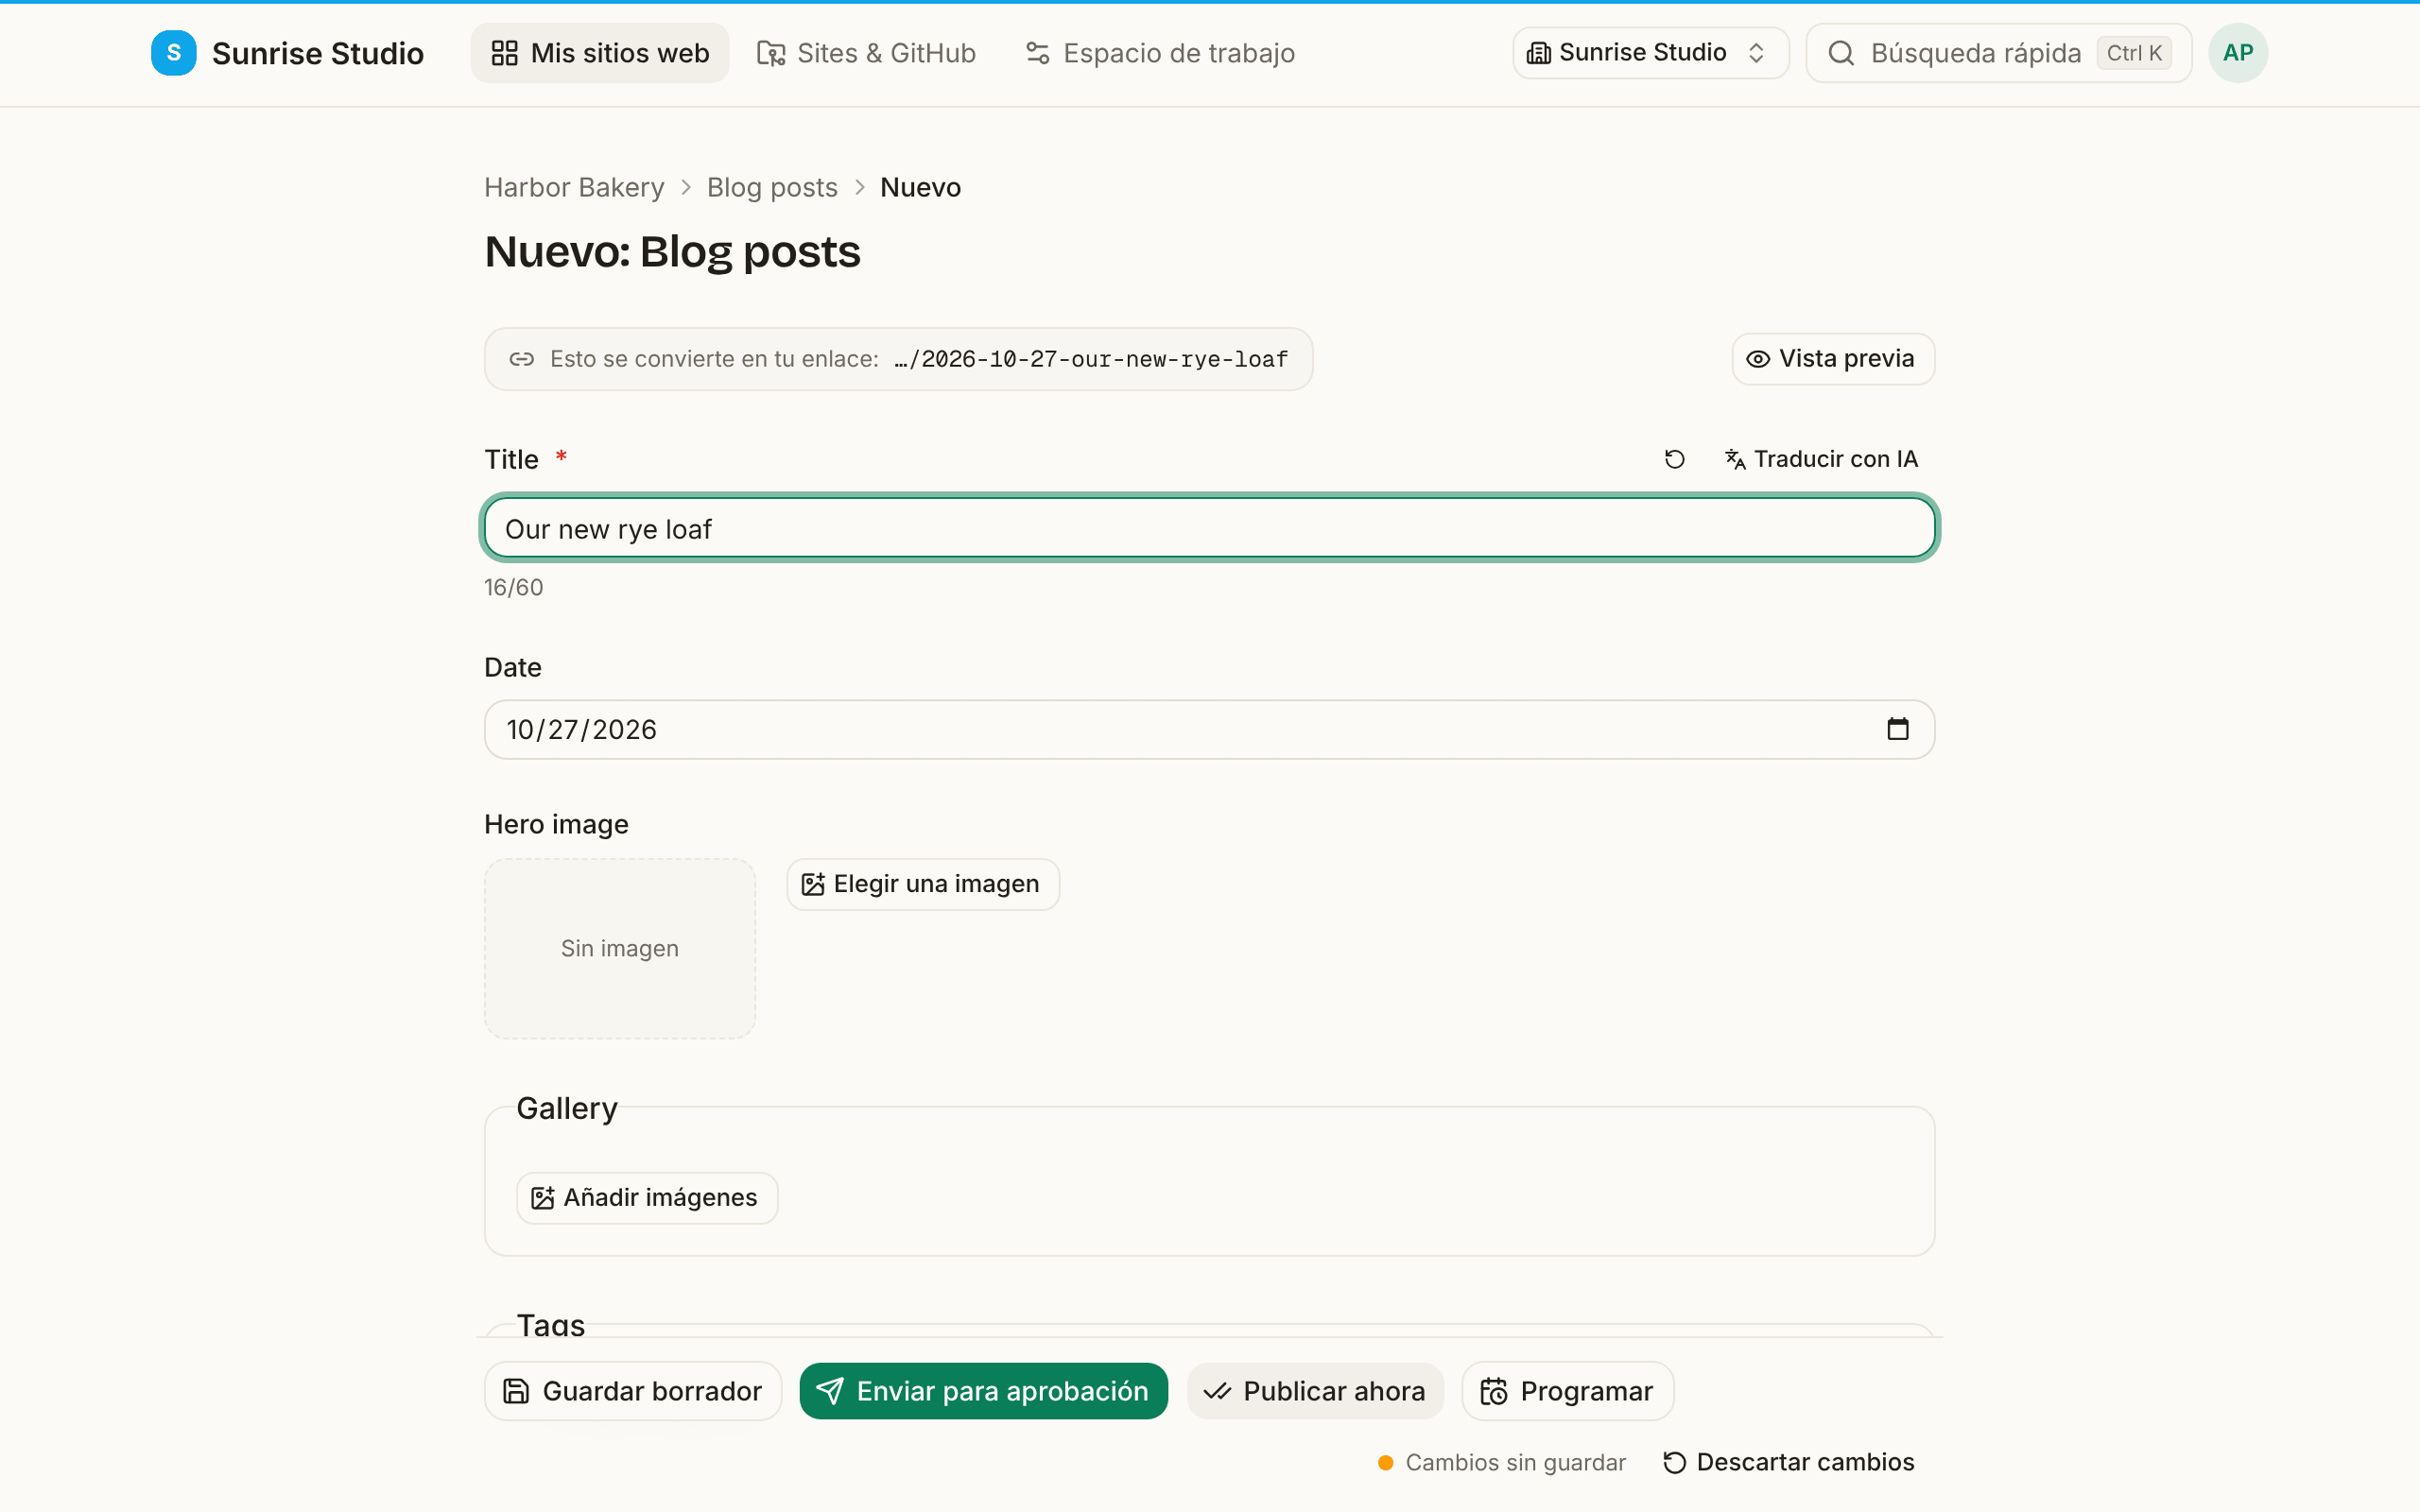Open the Sunrise Studio workspace switcher
2420x1512 pixels.
(x=1650, y=52)
